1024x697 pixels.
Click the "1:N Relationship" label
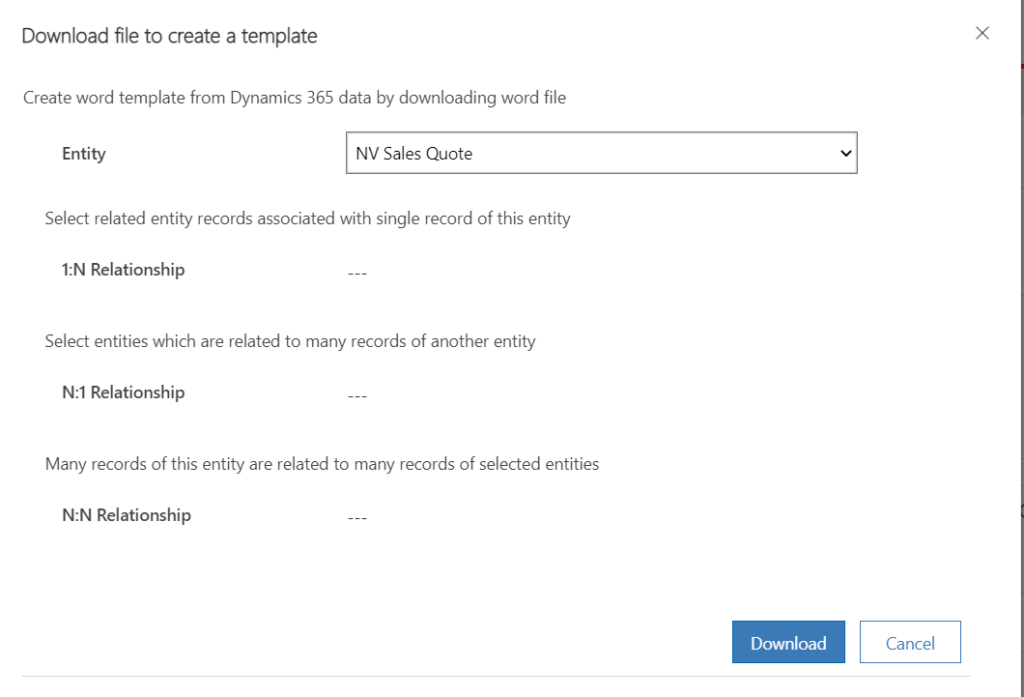click(124, 269)
